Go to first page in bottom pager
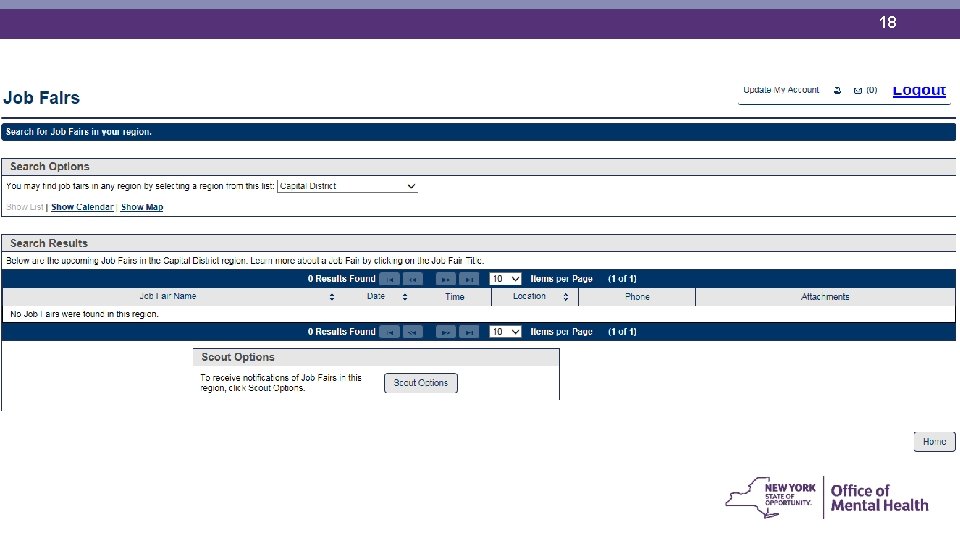 [389, 332]
